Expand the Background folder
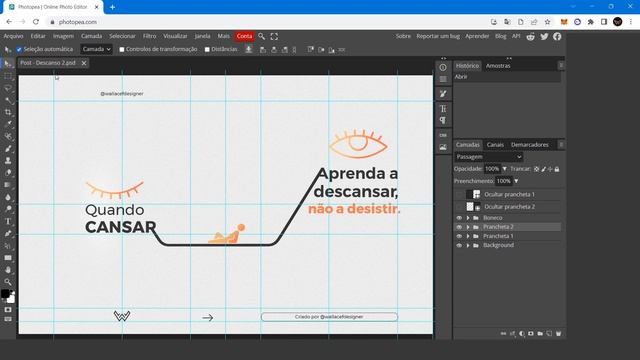Viewport: 640px width, 360px height. pyautogui.click(x=468, y=245)
